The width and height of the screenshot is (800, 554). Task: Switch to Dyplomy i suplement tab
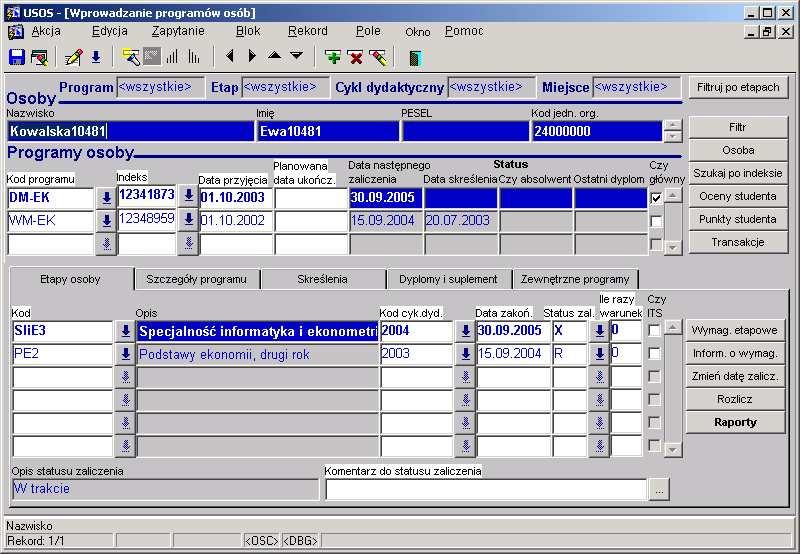[x=448, y=279]
